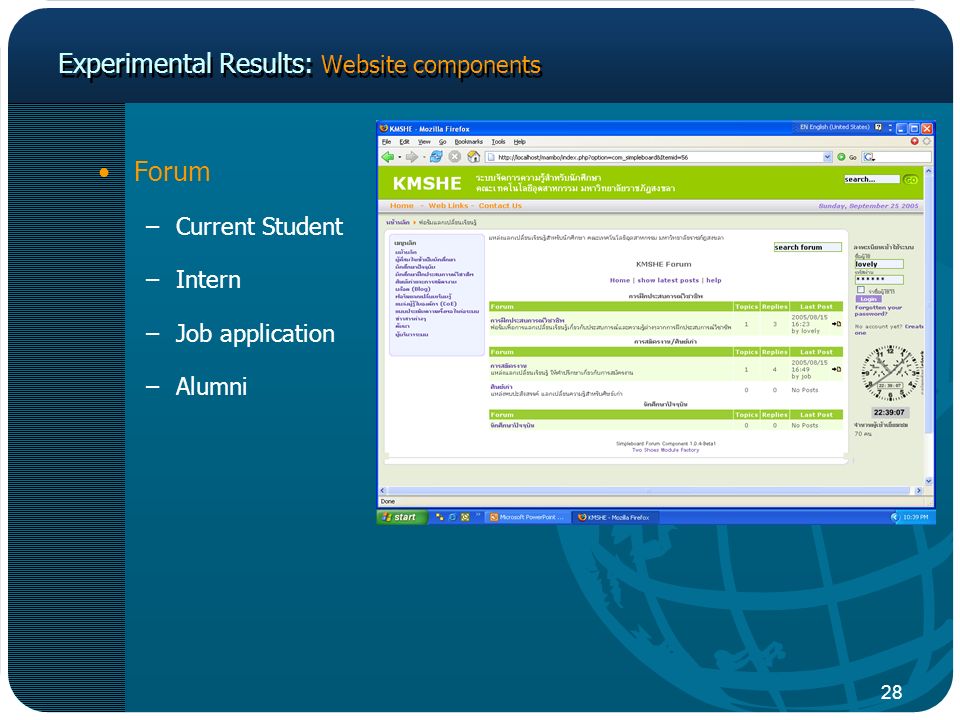Click the last-post arrow icon in job's row
The width and height of the screenshot is (960, 720).
(x=836, y=369)
